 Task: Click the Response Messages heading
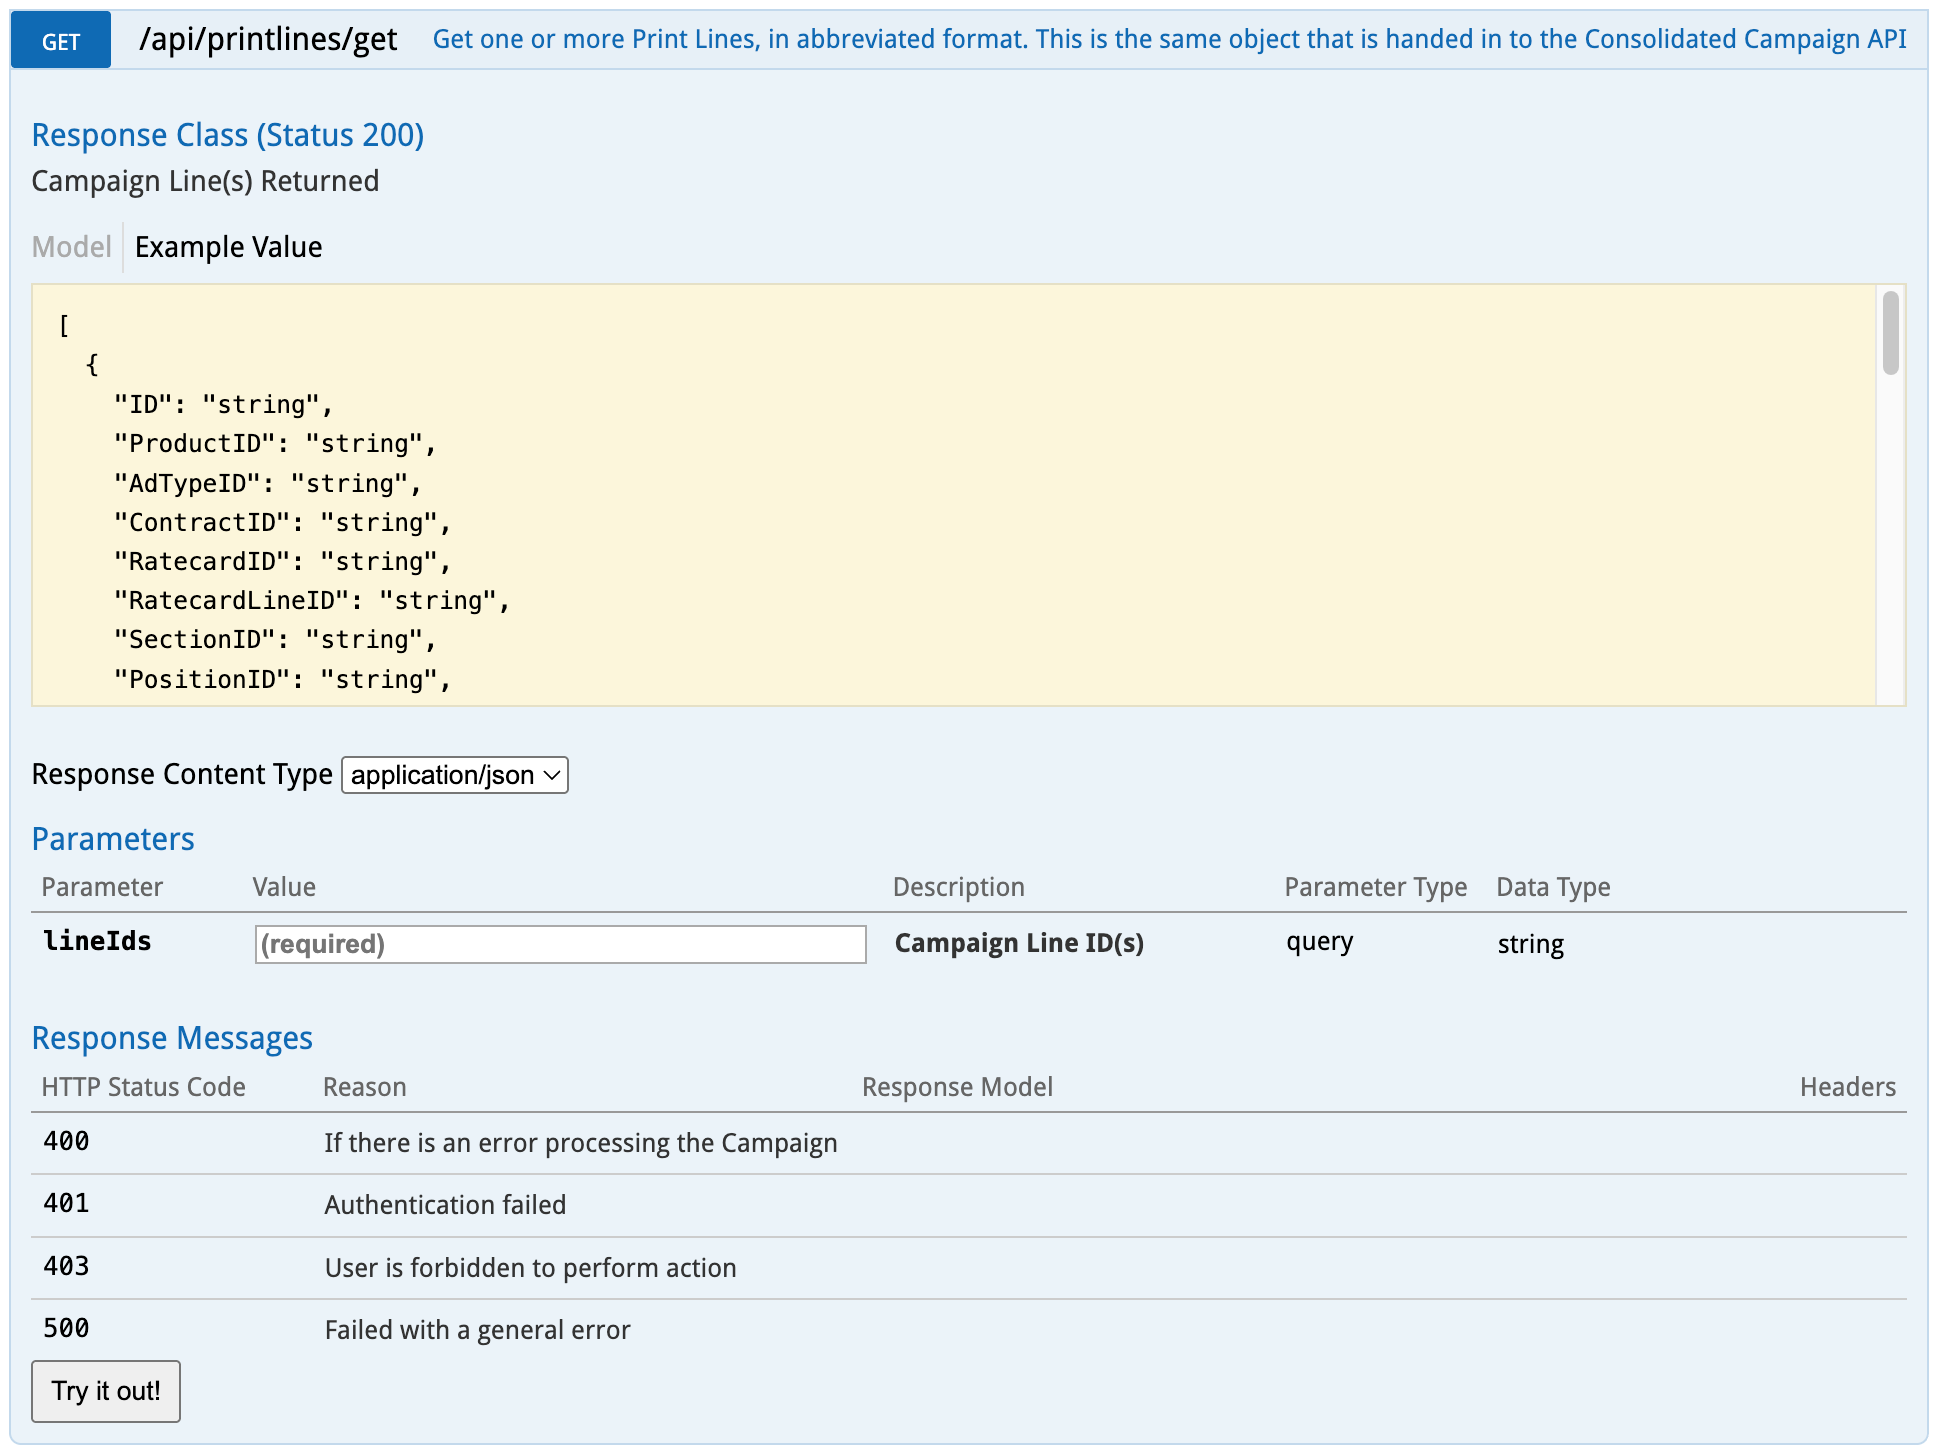point(172,1038)
